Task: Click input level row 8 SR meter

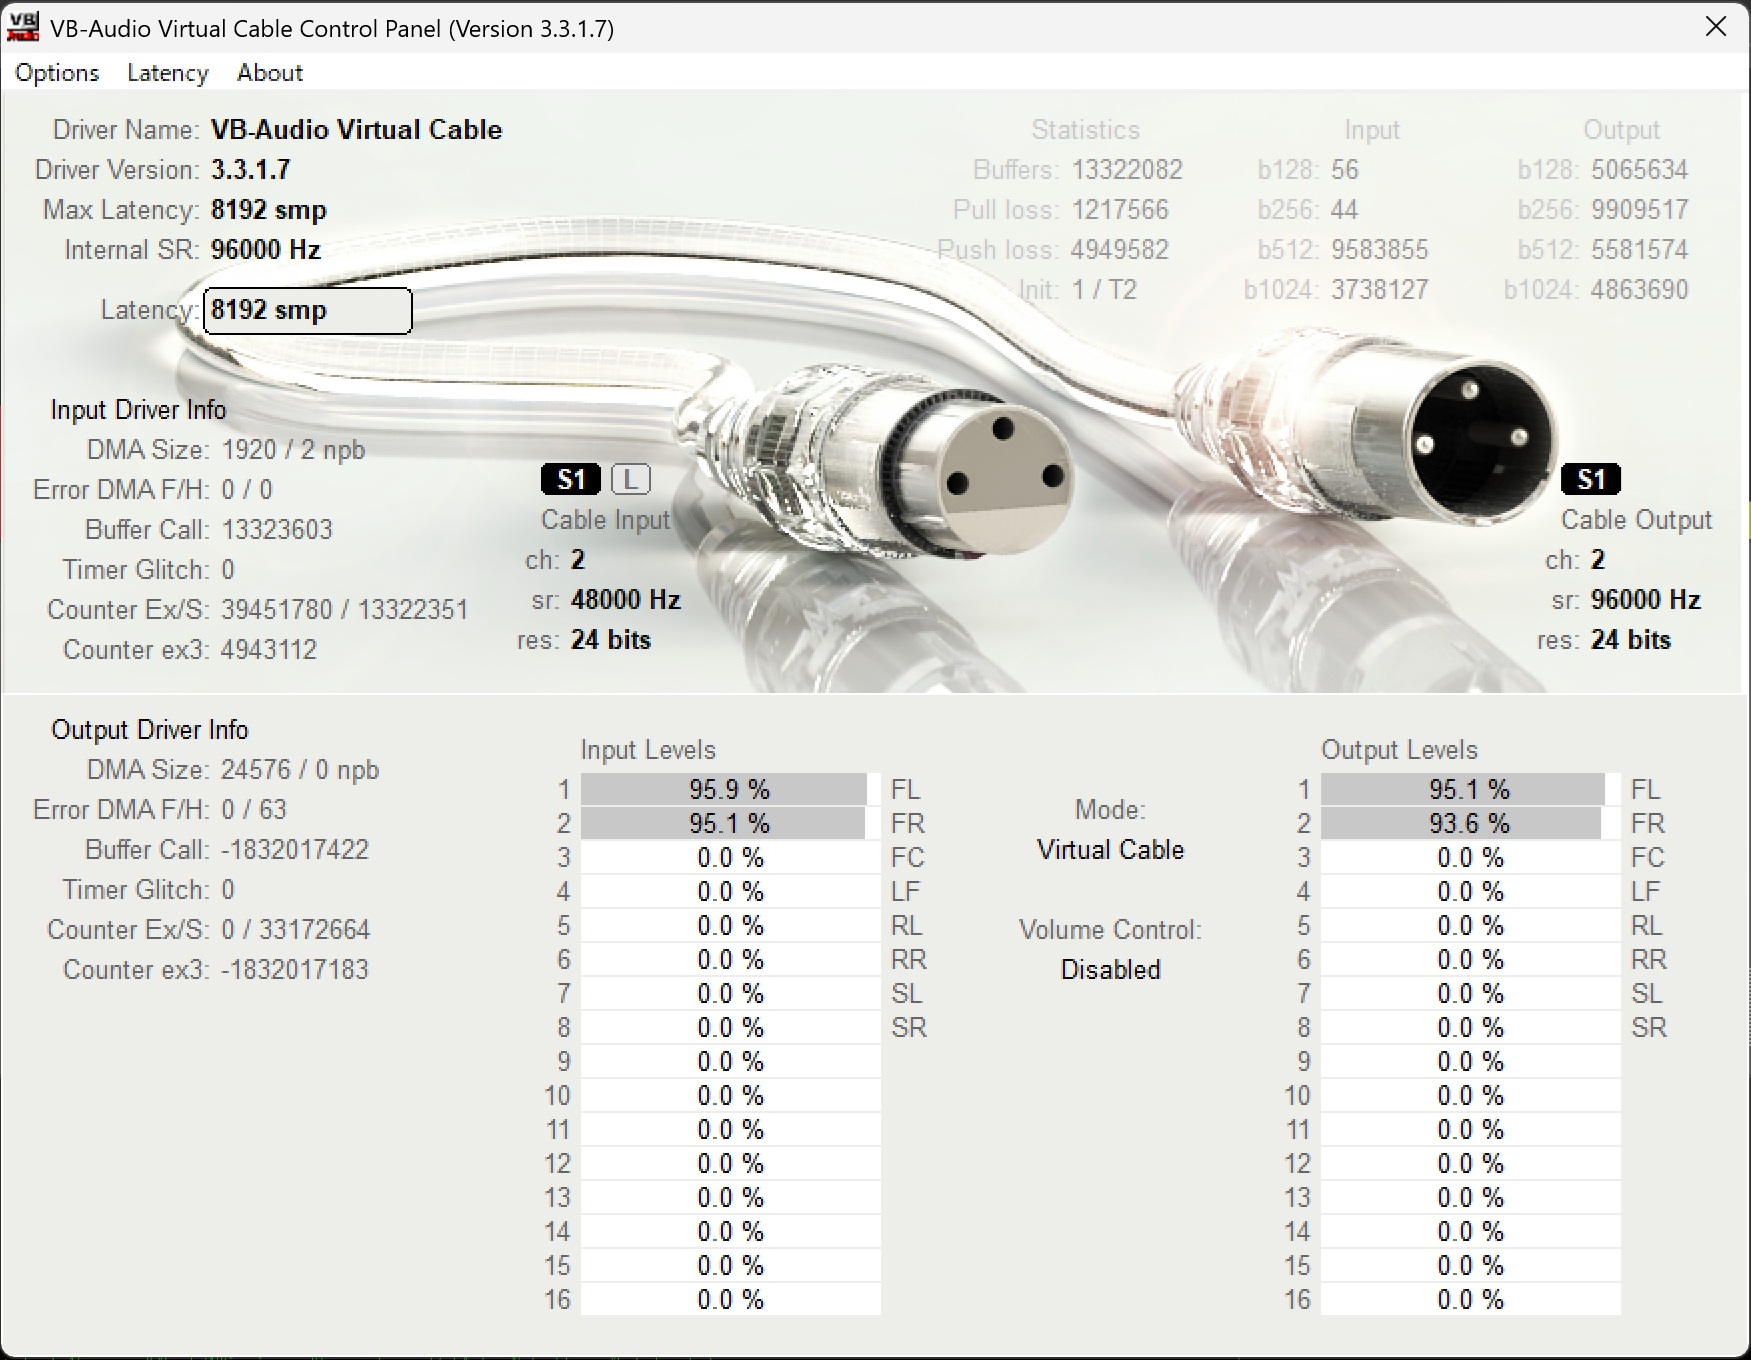Action: (731, 1027)
